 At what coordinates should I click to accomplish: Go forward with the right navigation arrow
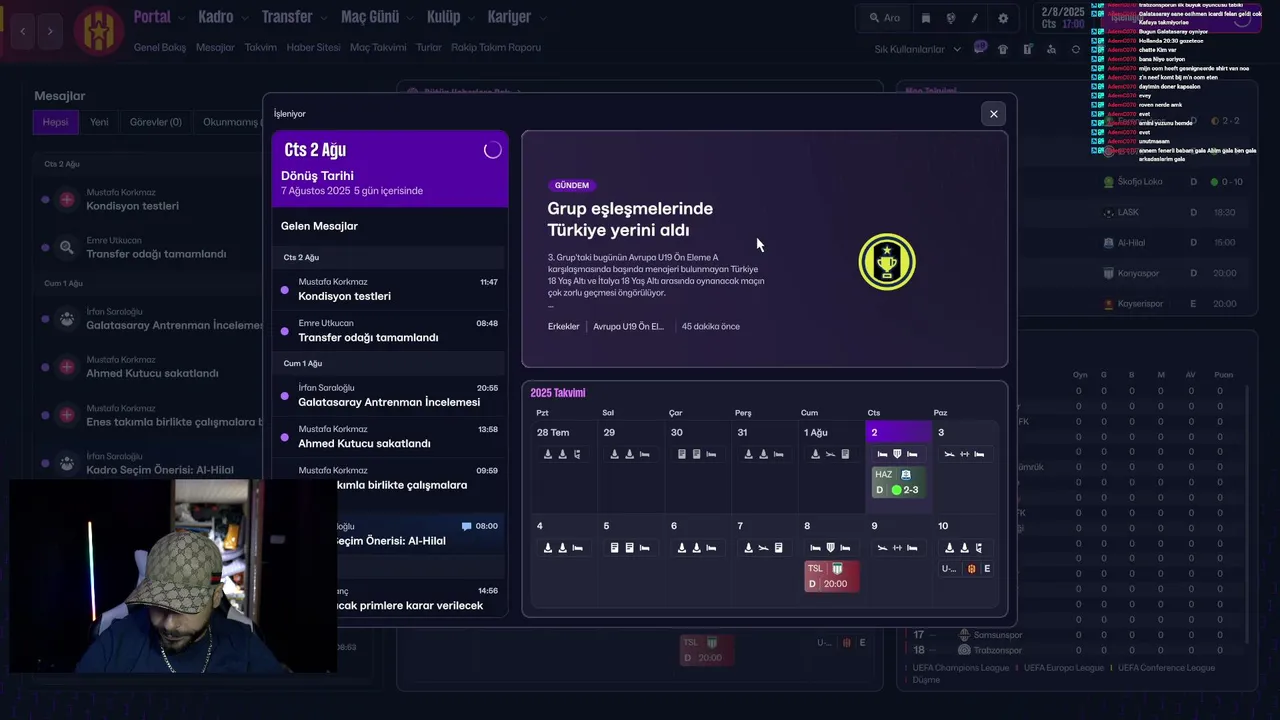pyautogui.click(x=50, y=31)
